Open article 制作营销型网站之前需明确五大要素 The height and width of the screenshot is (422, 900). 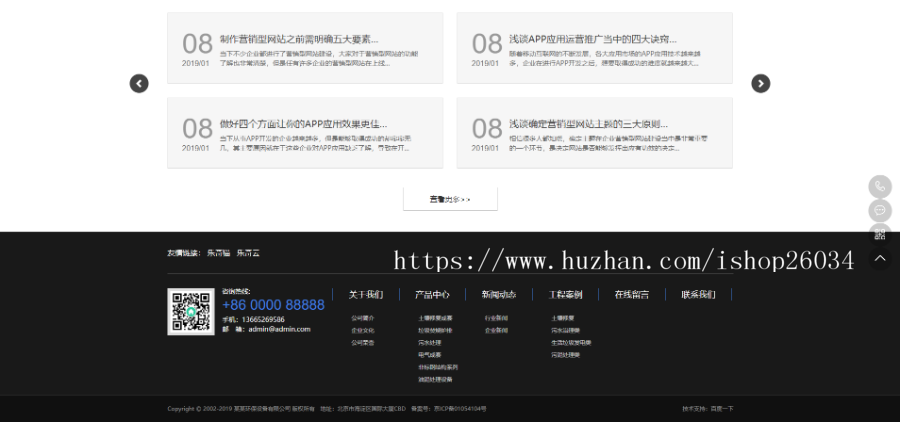[x=299, y=40]
